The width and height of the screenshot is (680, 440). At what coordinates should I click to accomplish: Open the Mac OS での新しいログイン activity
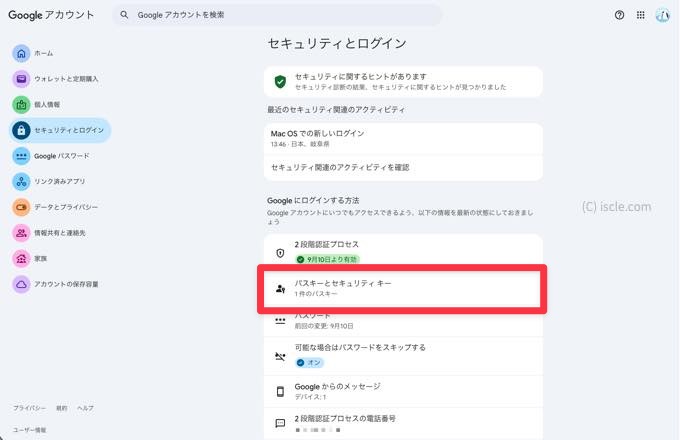tap(403, 138)
